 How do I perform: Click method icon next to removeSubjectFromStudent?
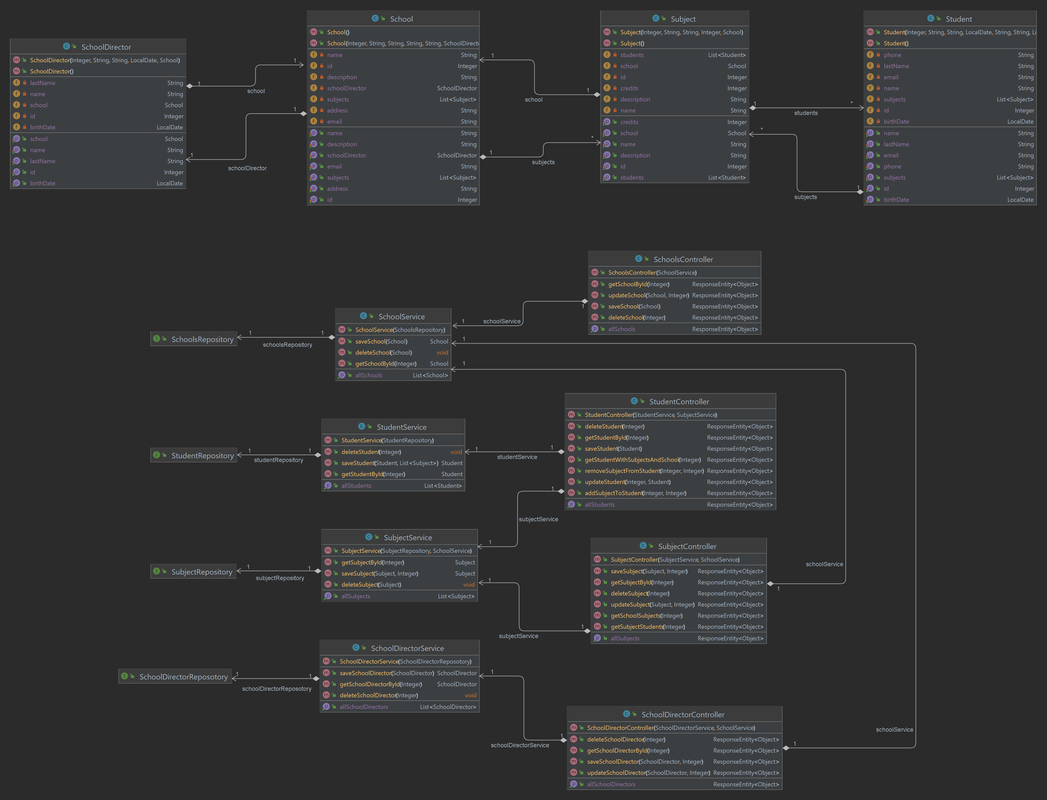[571, 471]
